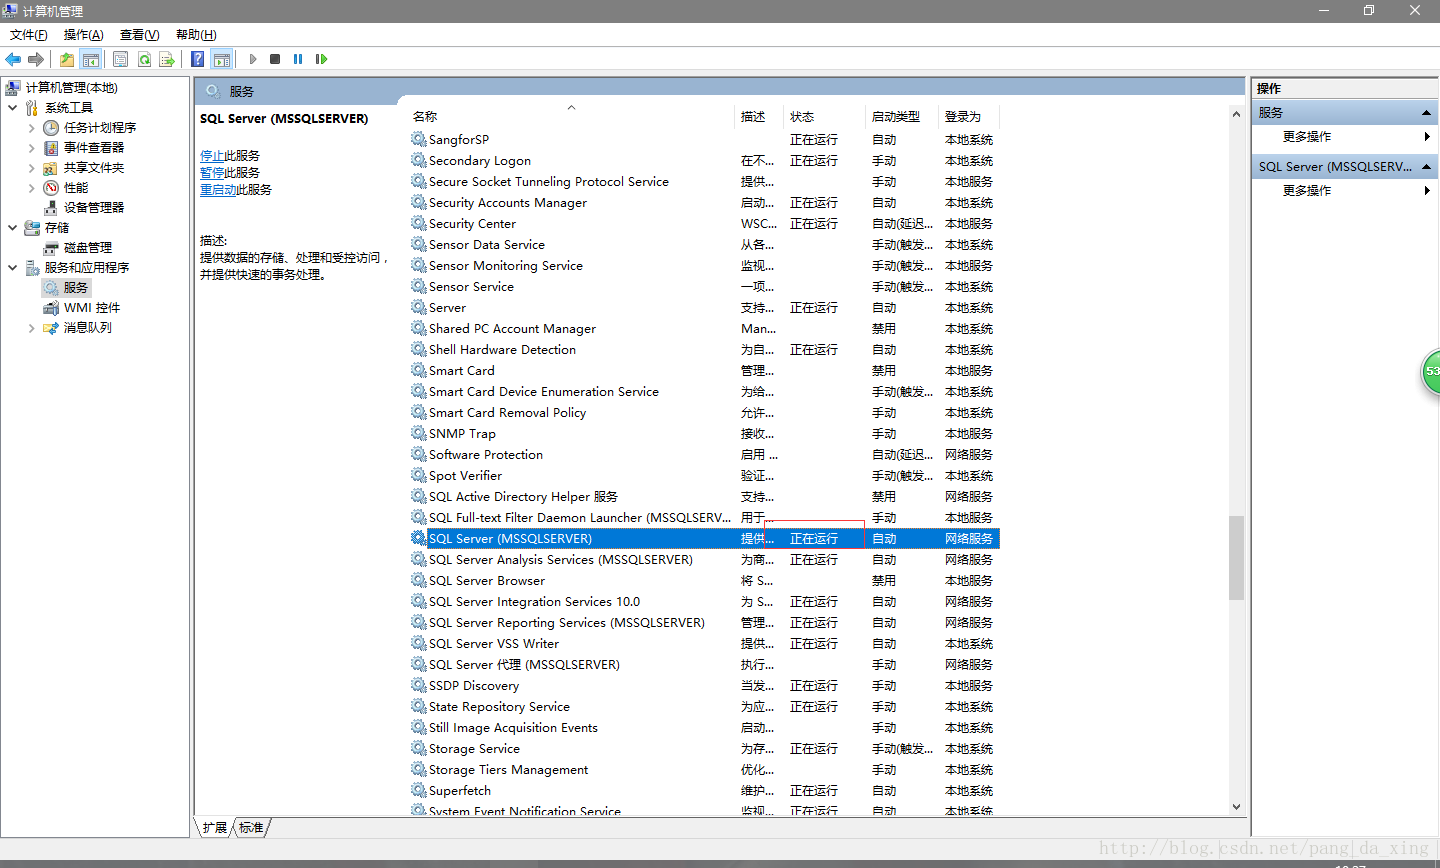
Task: Collapse the 服务 actions section arrow
Action: point(1426,113)
